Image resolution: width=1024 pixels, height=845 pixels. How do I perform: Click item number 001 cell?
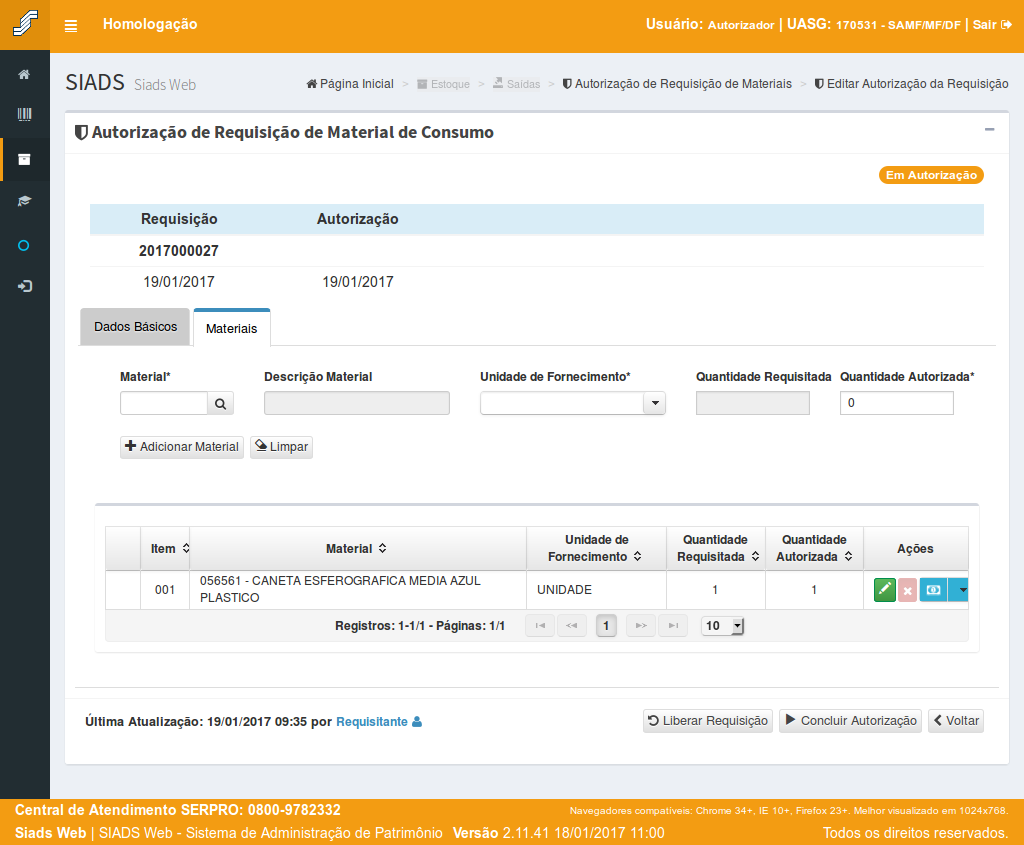165,590
